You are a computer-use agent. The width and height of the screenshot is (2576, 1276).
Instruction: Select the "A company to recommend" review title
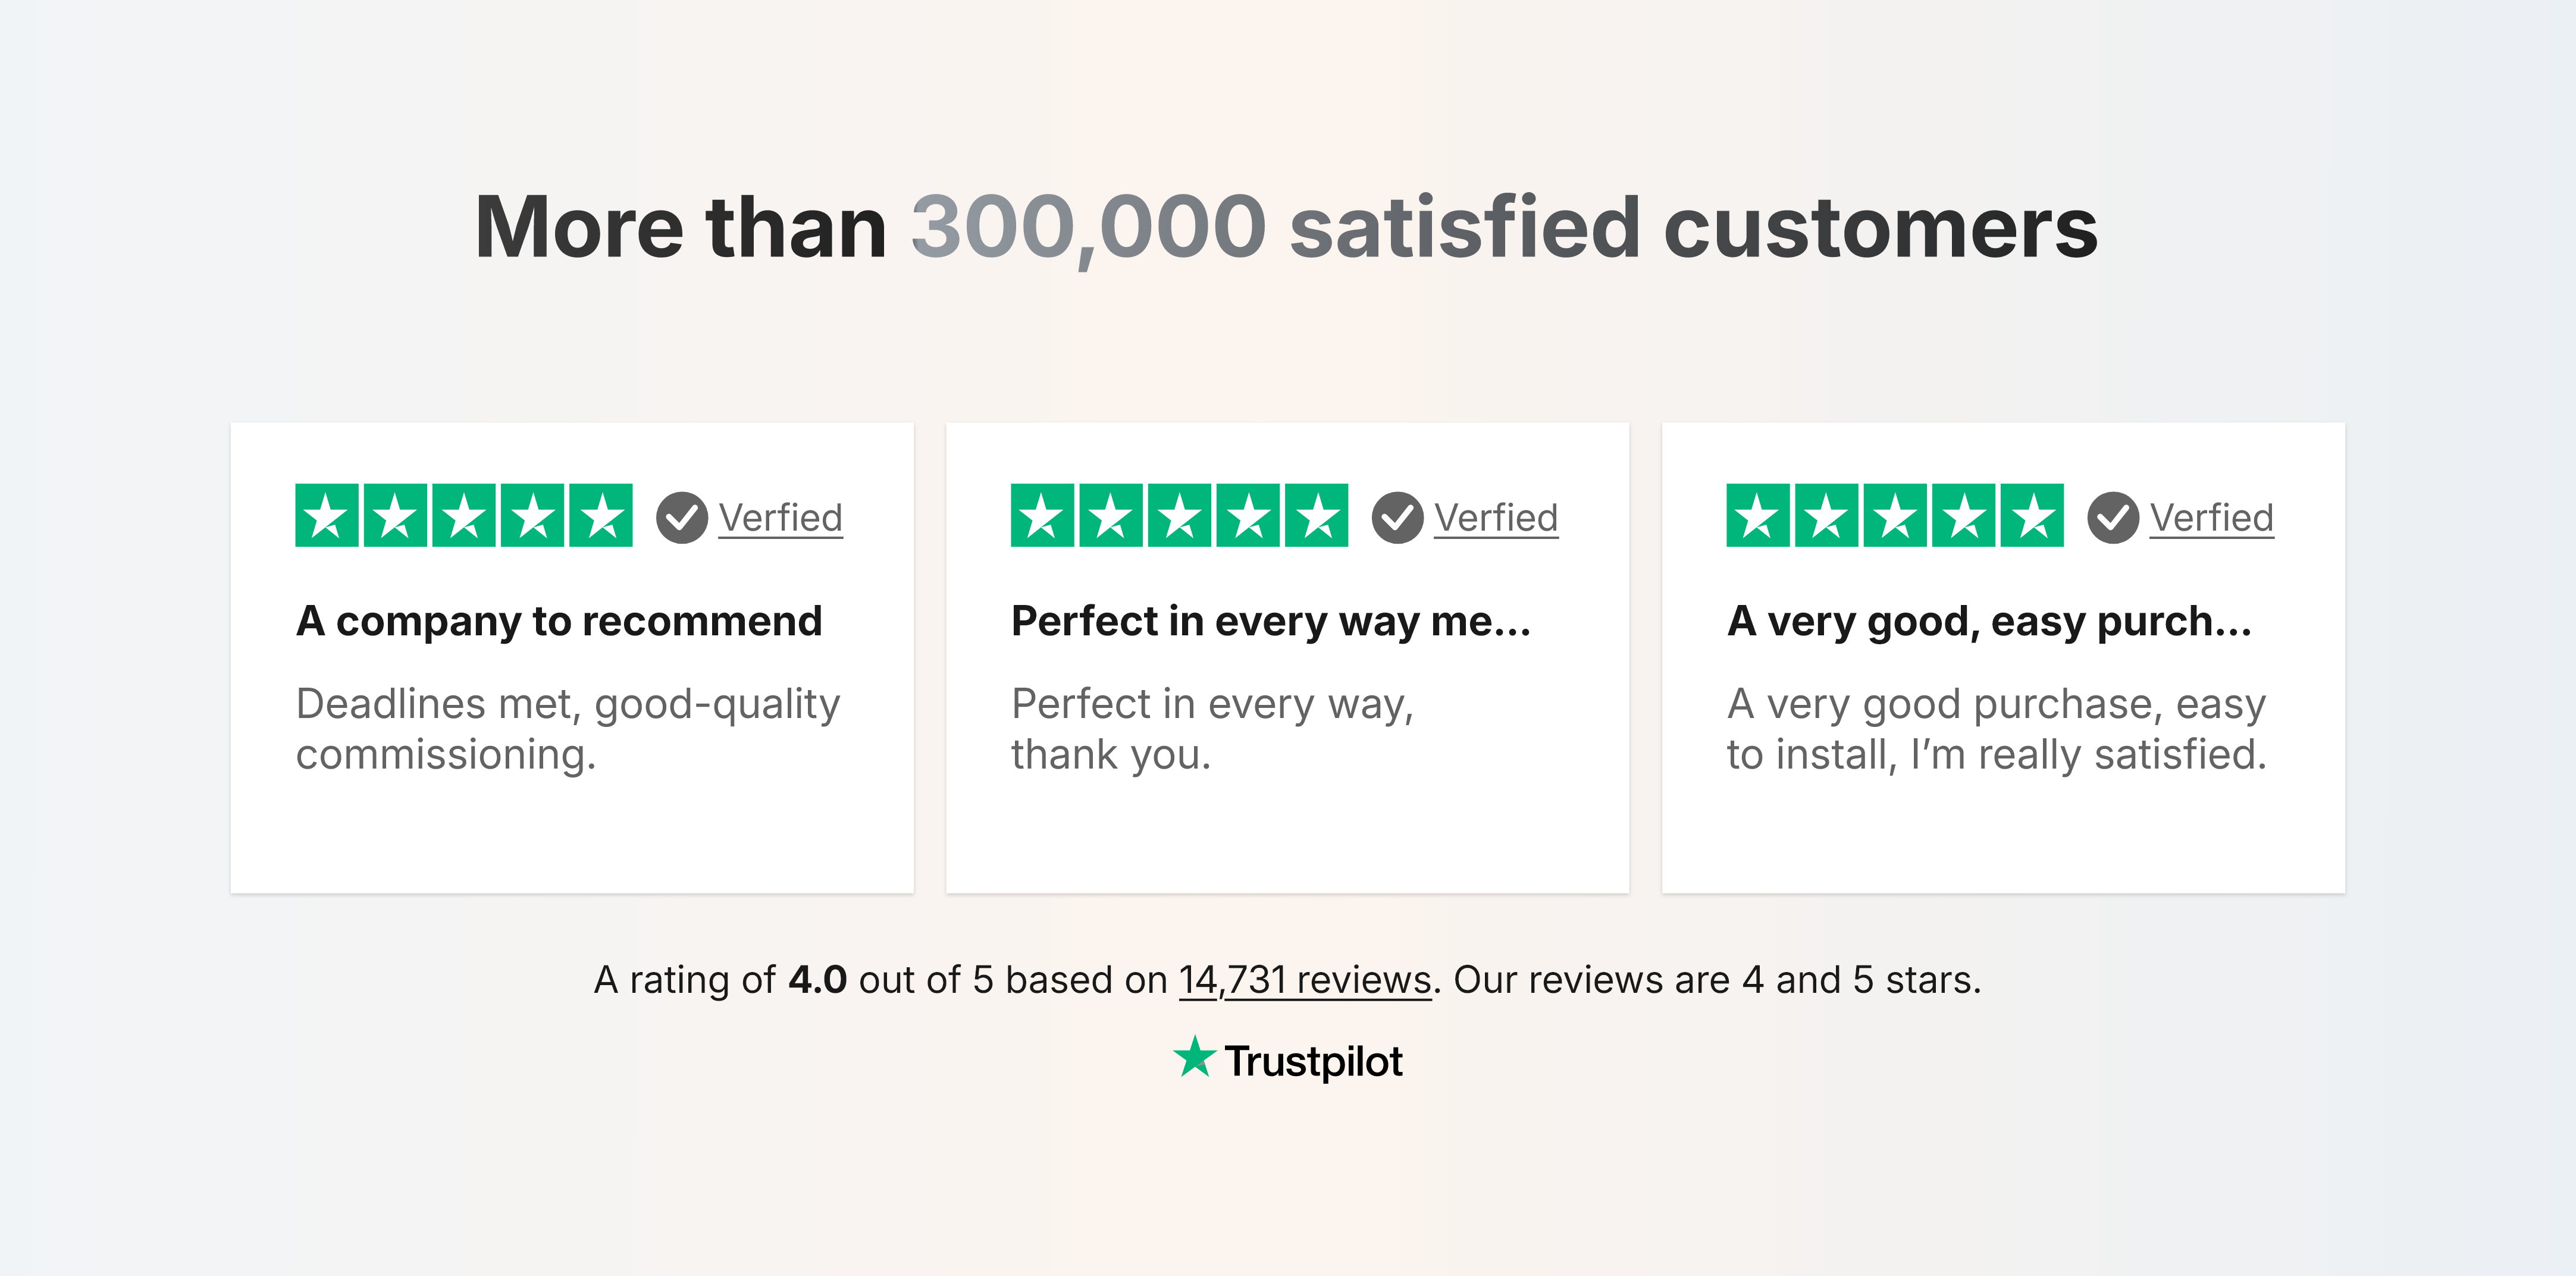tap(559, 621)
